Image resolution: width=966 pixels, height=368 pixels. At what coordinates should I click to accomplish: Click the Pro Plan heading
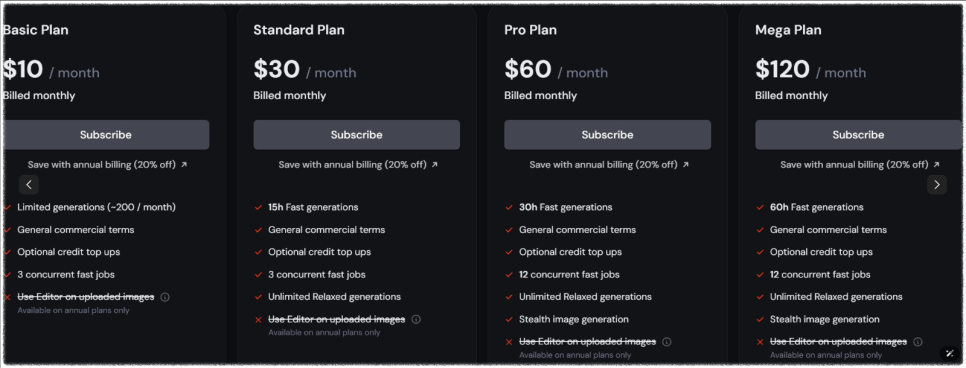(530, 30)
